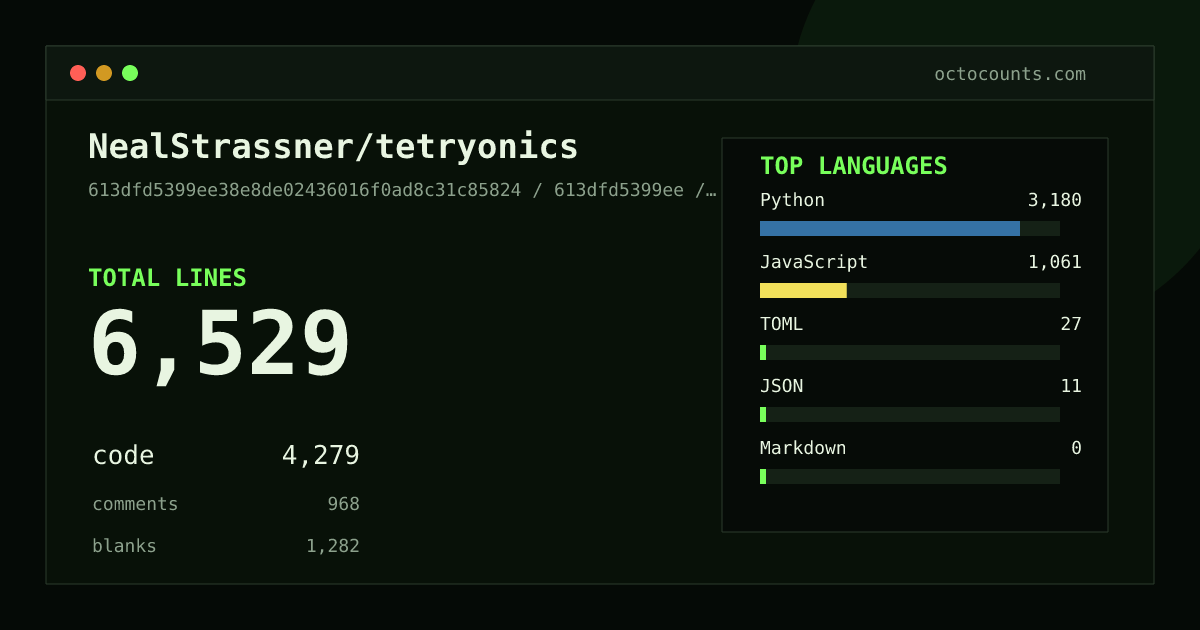Click the code value 4,279

pyautogui.click(x=320, y=456)
